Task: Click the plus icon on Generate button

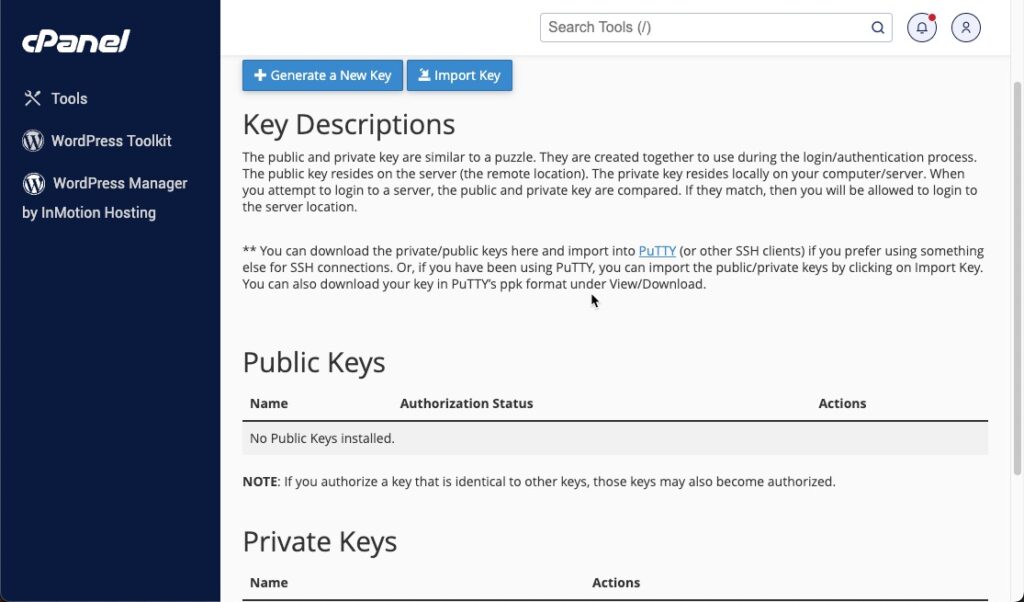Action: (x=260, y=75)
